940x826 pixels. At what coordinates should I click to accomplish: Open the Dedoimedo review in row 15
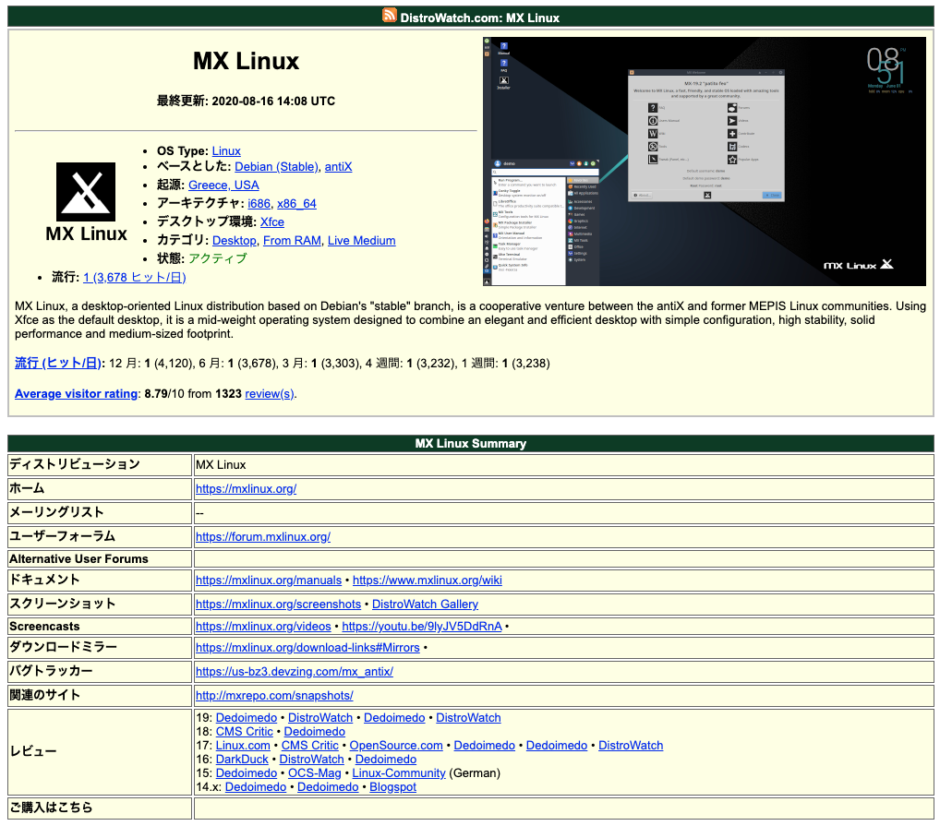pos(246,773)
